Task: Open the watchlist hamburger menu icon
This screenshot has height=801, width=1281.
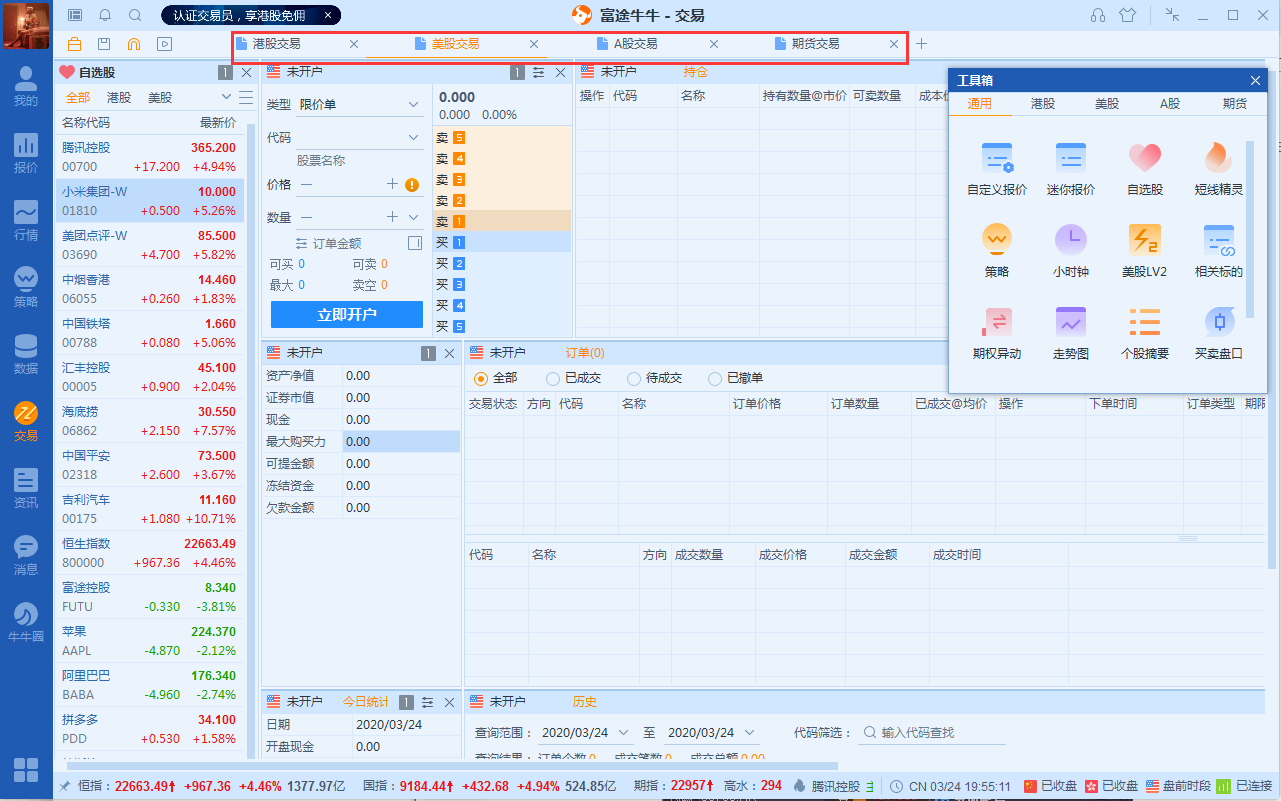Action: (245, 97)
